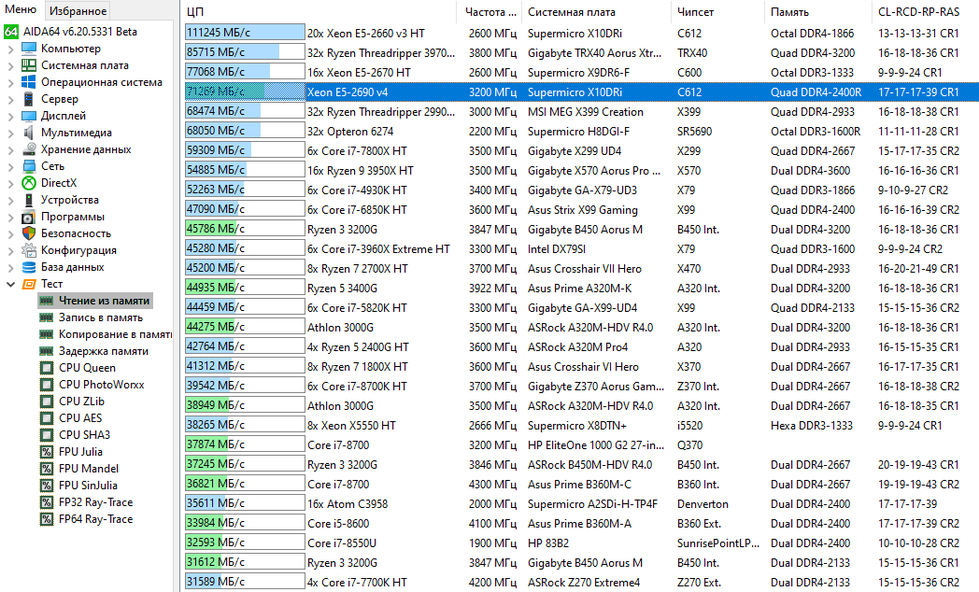The width and height of the screenshot is (979, 592).
Task: Switch to the Меню tab
Action: [x=21, y=9]
